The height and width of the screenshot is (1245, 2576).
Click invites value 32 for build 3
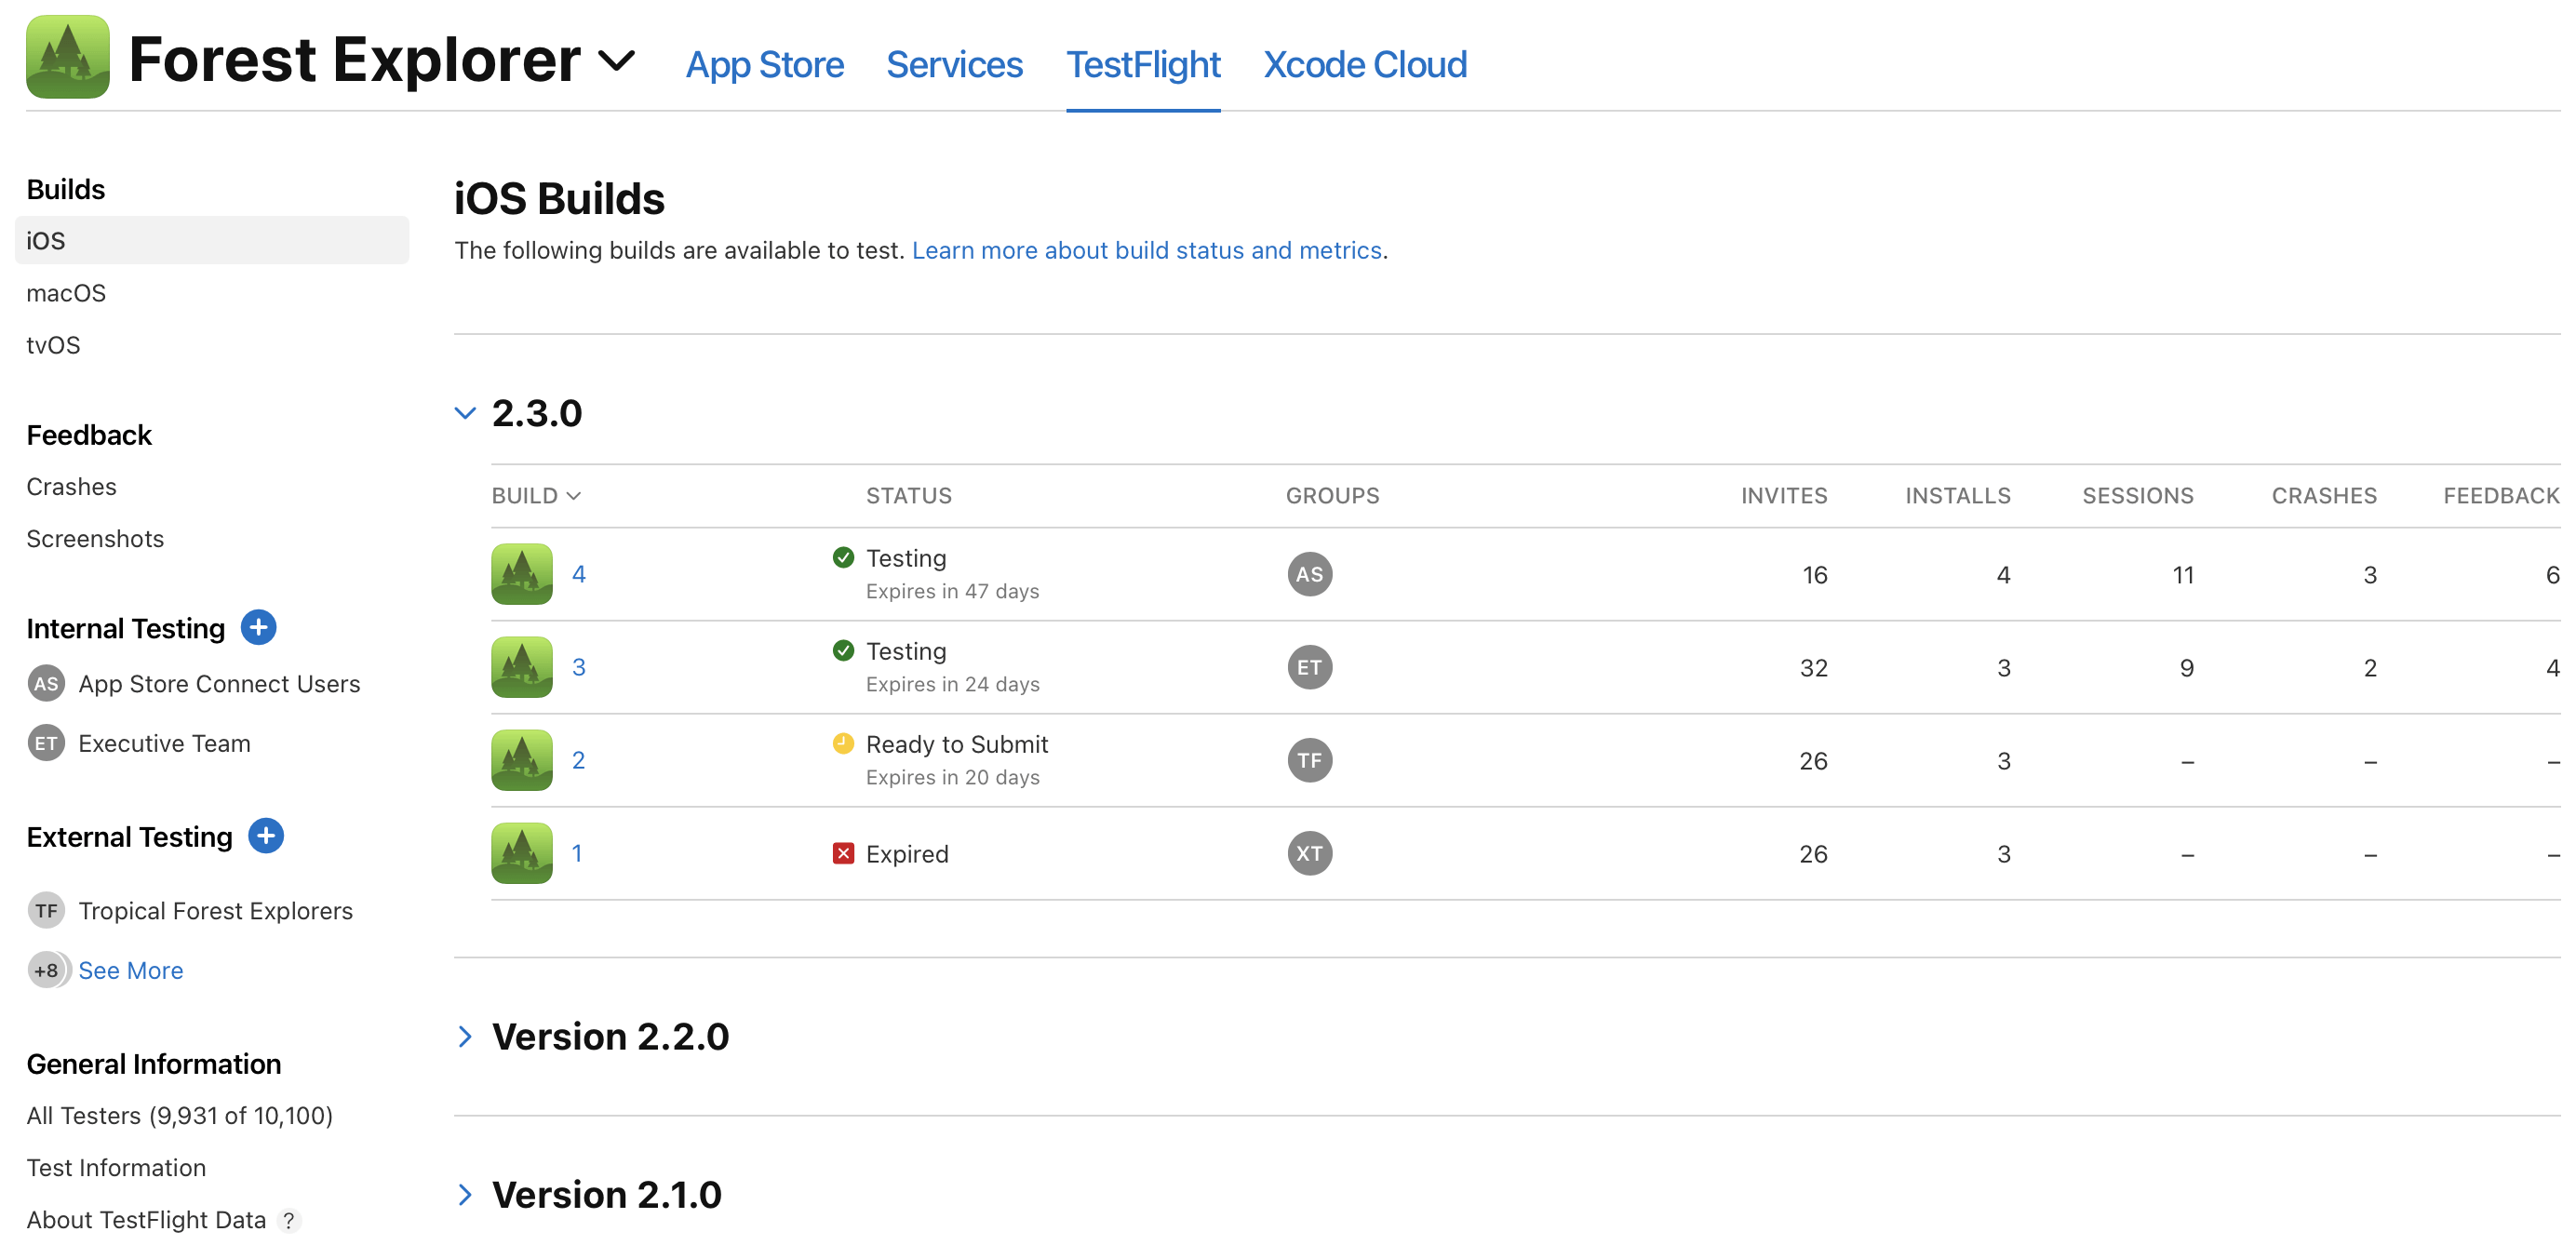point(1813,668)
